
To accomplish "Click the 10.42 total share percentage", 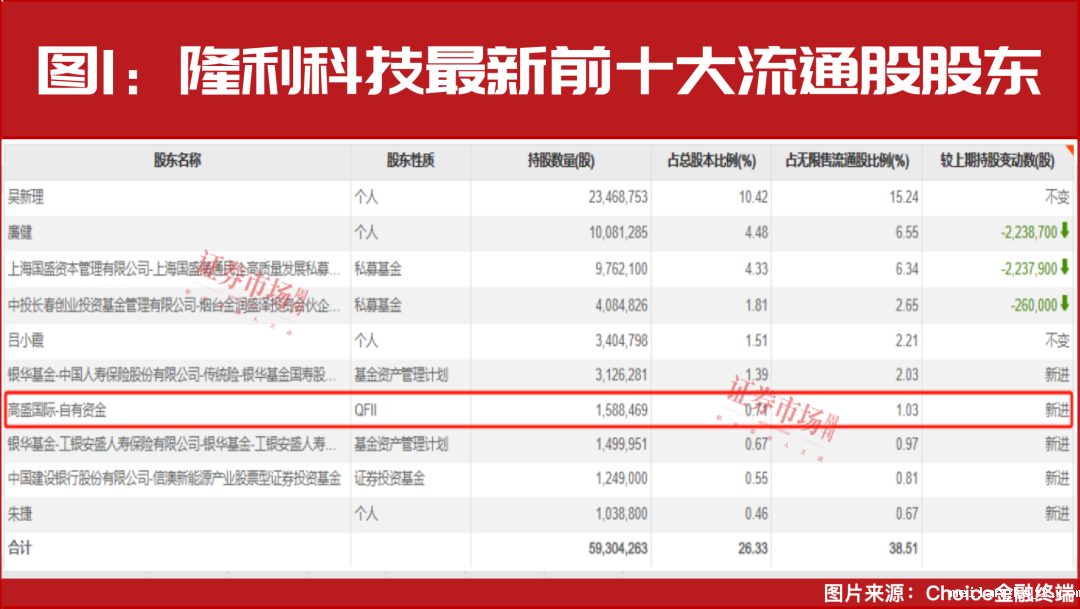I will point(753,197).
